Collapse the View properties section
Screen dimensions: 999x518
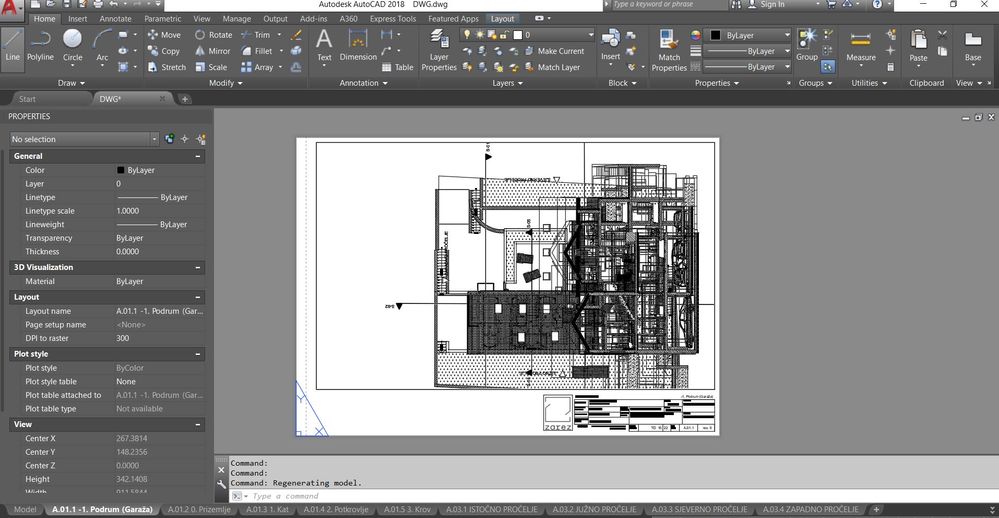(x=198, y=424)
